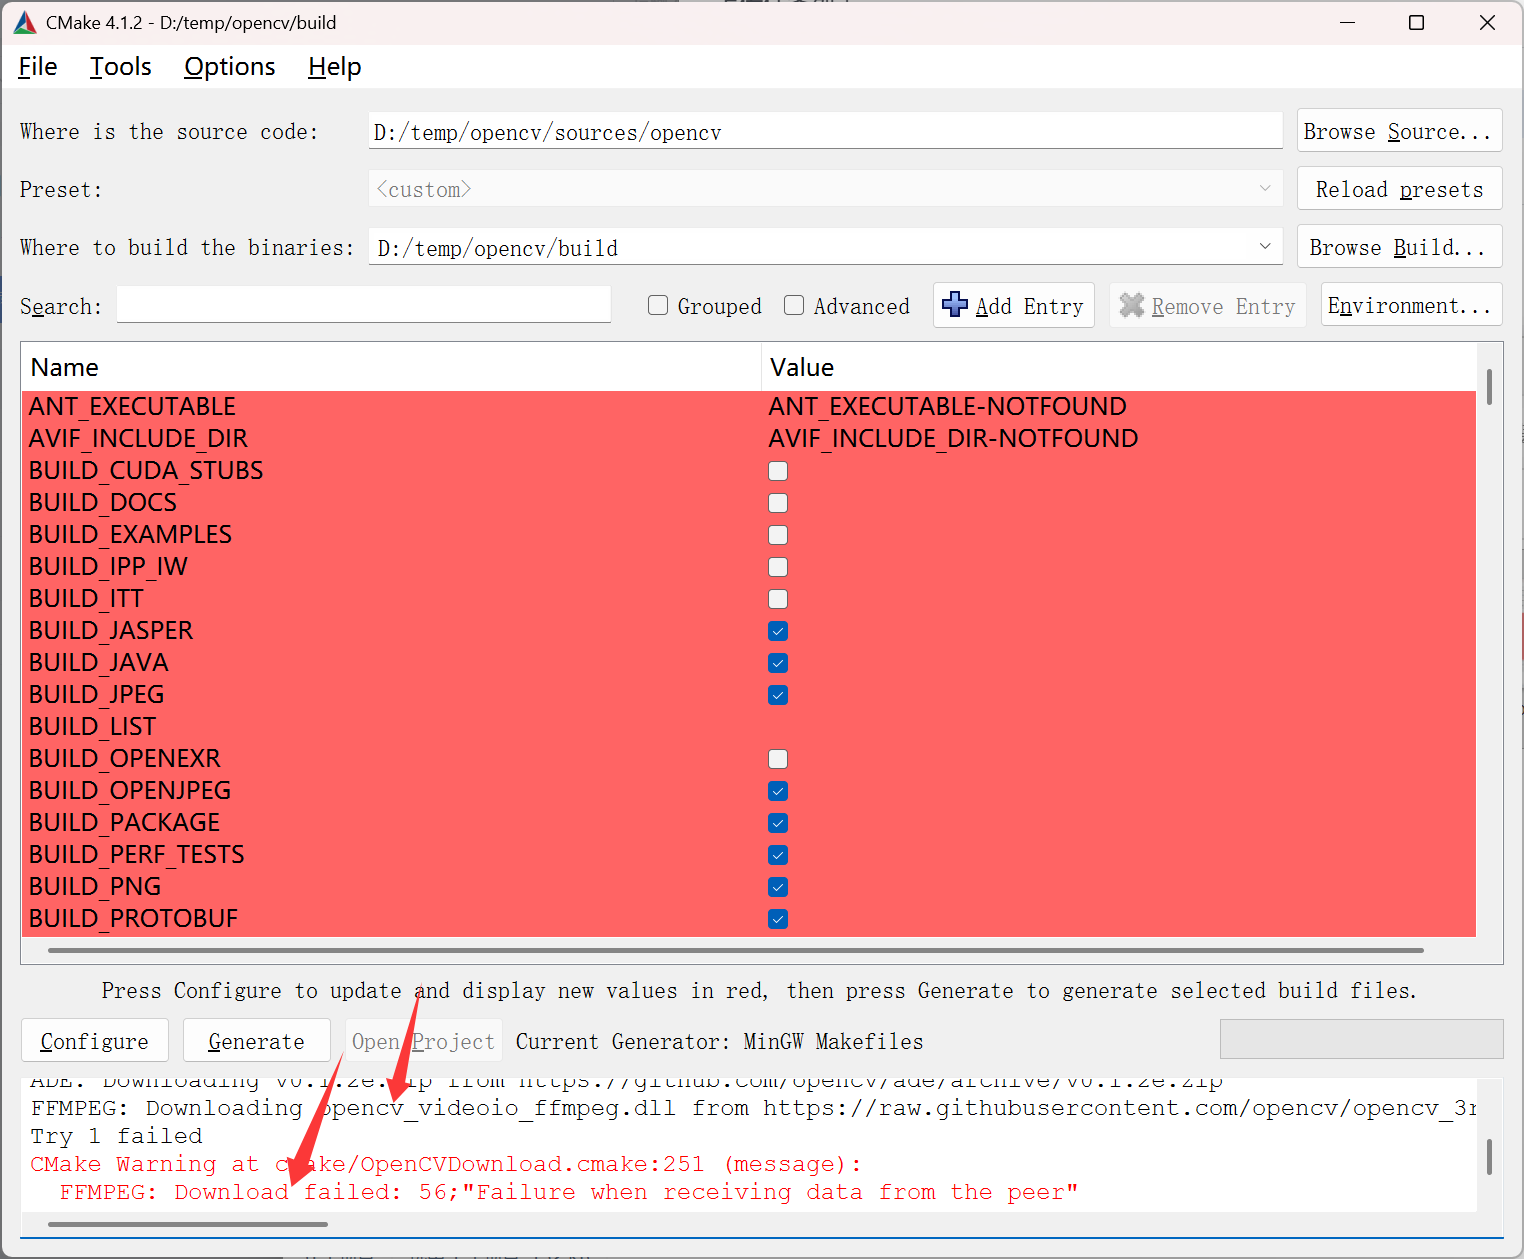Open the build binaries path dropdown
Screen dimensions: 1524x1259
tap(1264, 247)
